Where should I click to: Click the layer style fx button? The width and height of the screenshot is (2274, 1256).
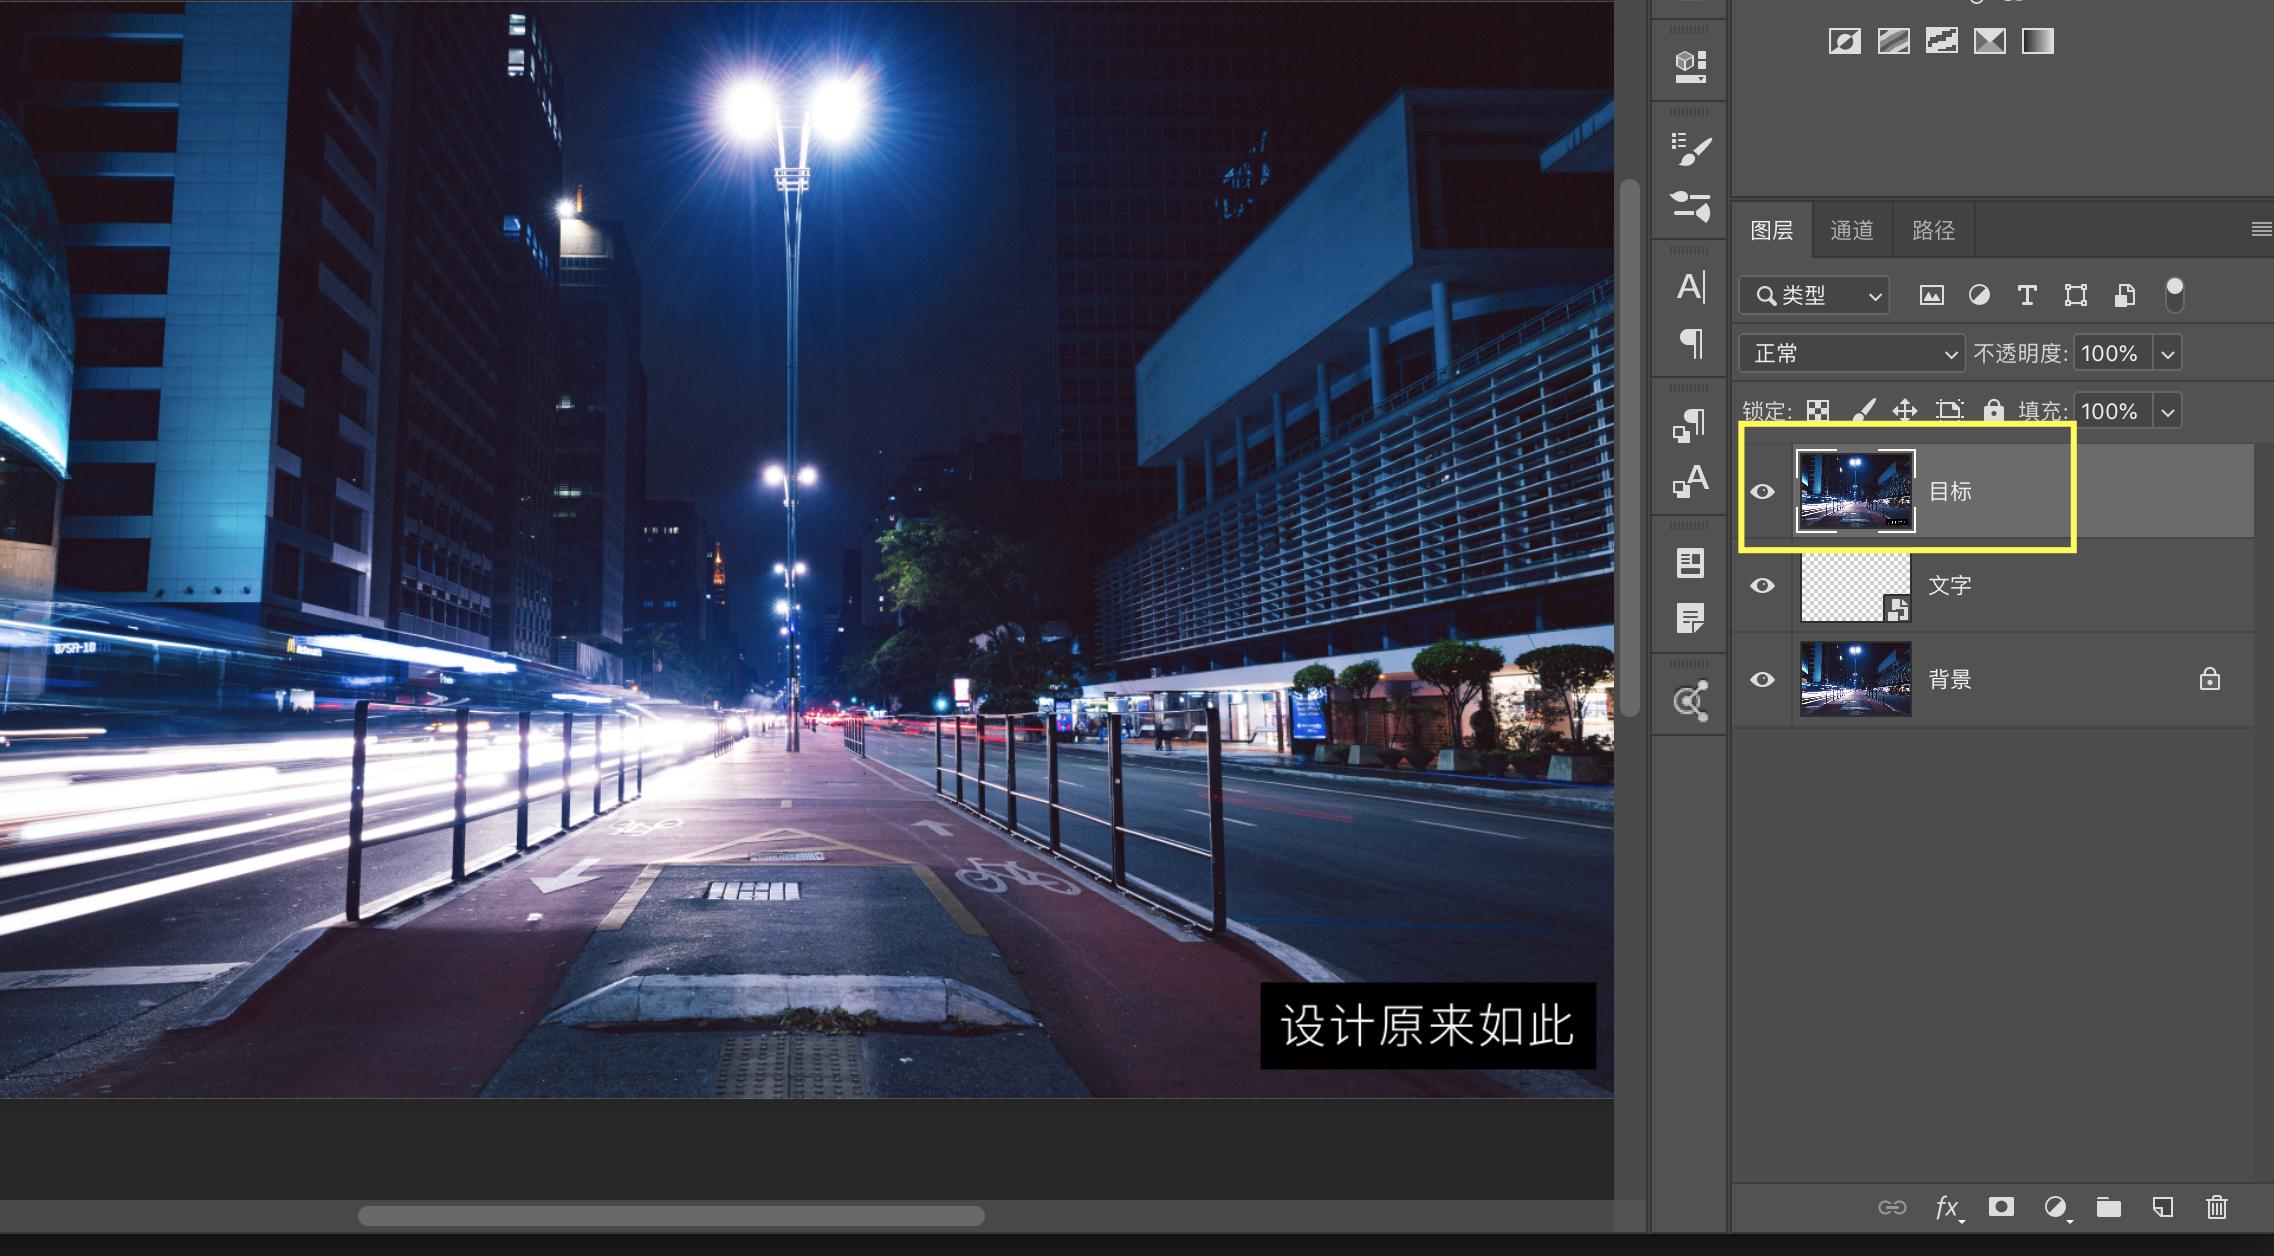(x=1946, y=1207)
